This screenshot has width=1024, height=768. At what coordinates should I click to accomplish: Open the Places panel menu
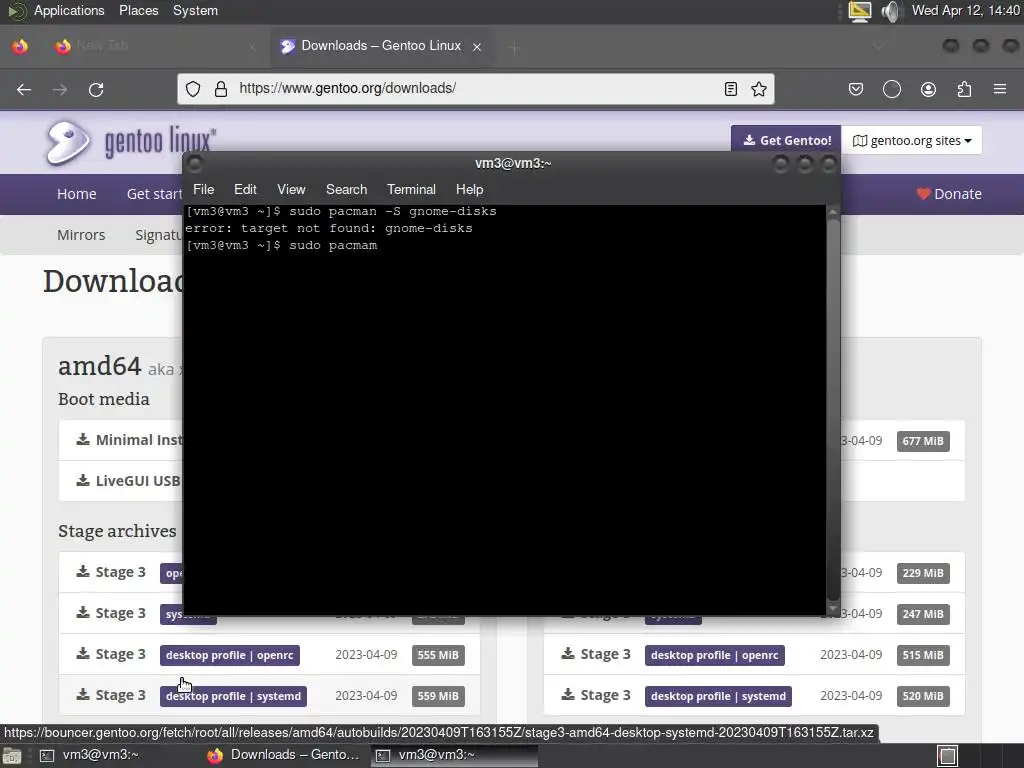tap(138, 10)
